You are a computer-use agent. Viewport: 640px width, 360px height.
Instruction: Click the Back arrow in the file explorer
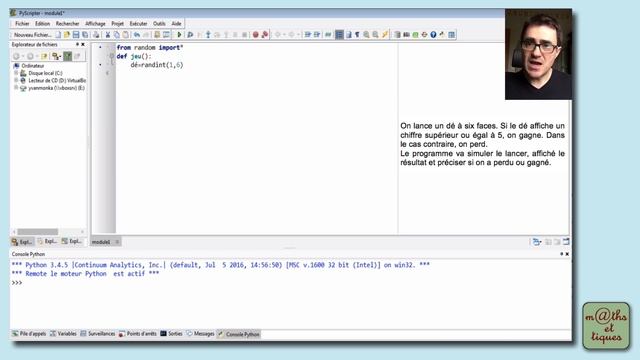click(16, 56)
